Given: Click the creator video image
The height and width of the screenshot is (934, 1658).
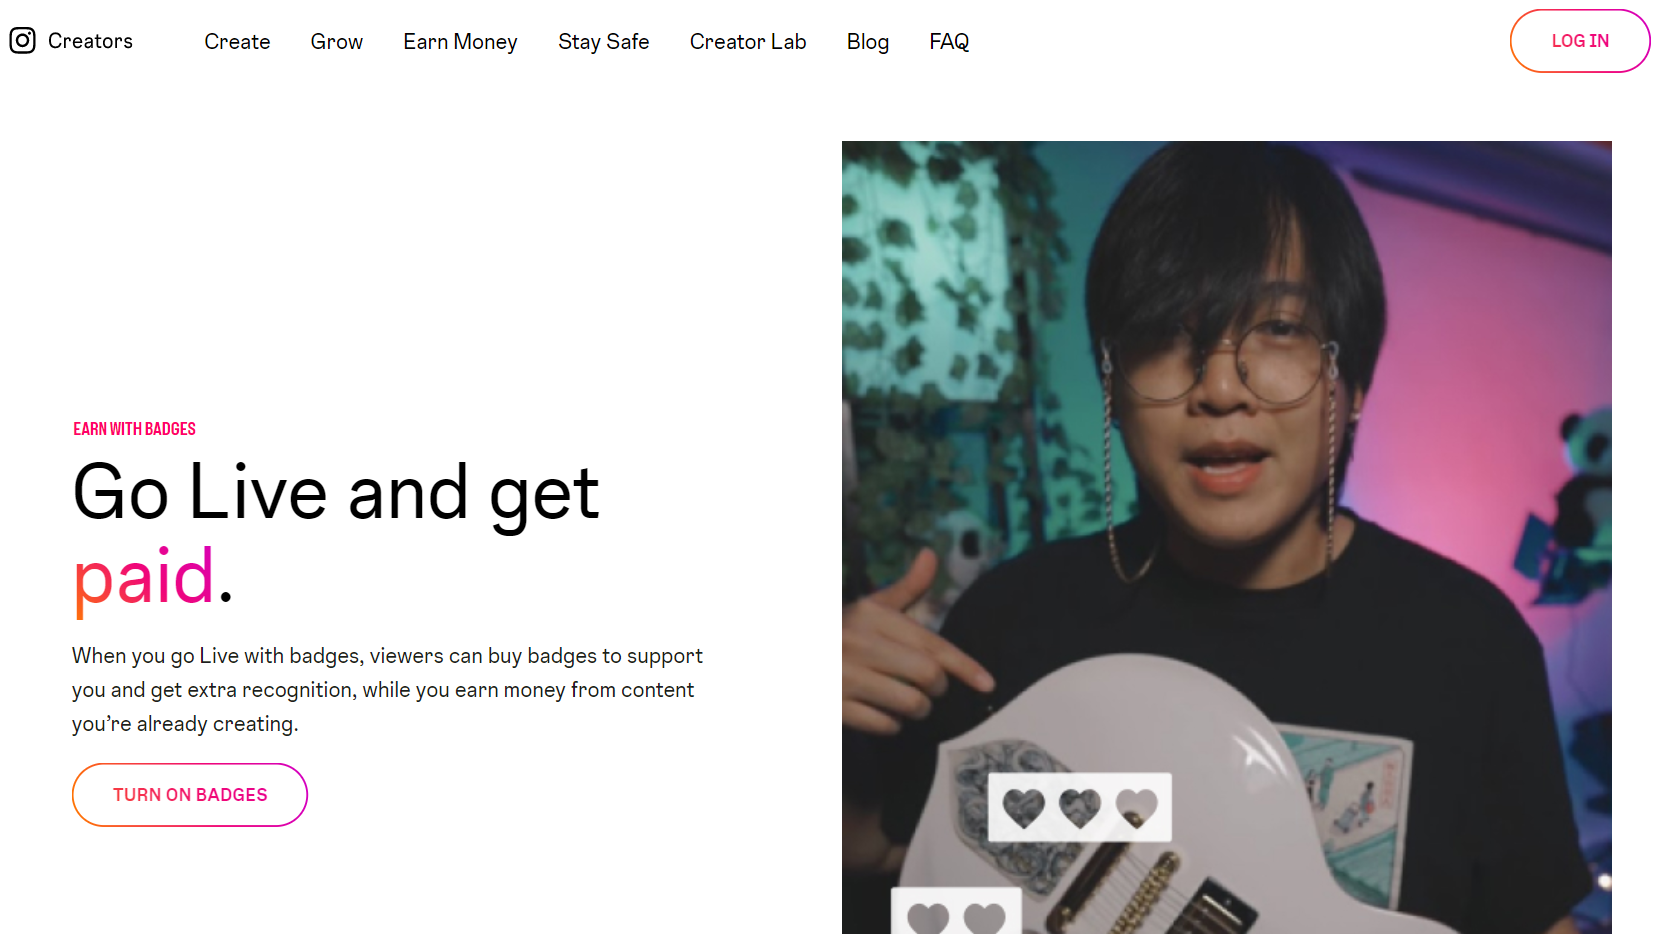Looking at the screenshot, I should point(1227,537).
